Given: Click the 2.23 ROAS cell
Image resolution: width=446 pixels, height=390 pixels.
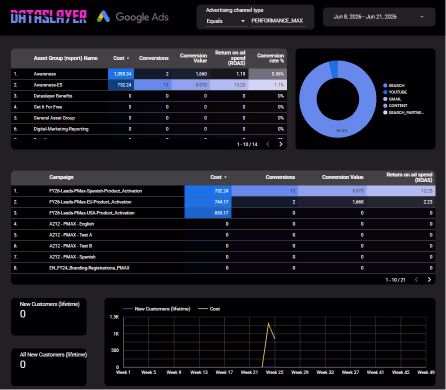Looking at the screenshot, I should [x=401, y=202].
